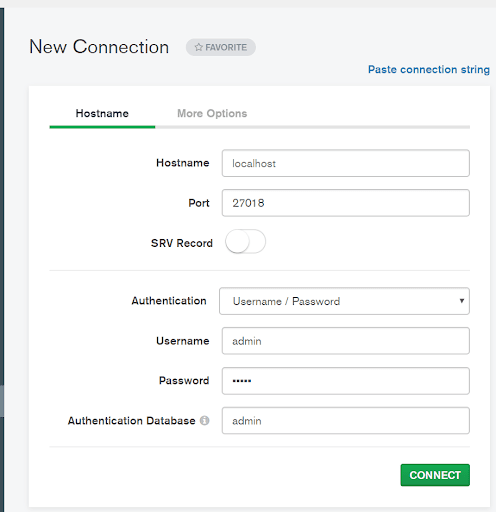Mark the connection using the FAVORITE button
This screenshot has height=512, width=496.
221,47
